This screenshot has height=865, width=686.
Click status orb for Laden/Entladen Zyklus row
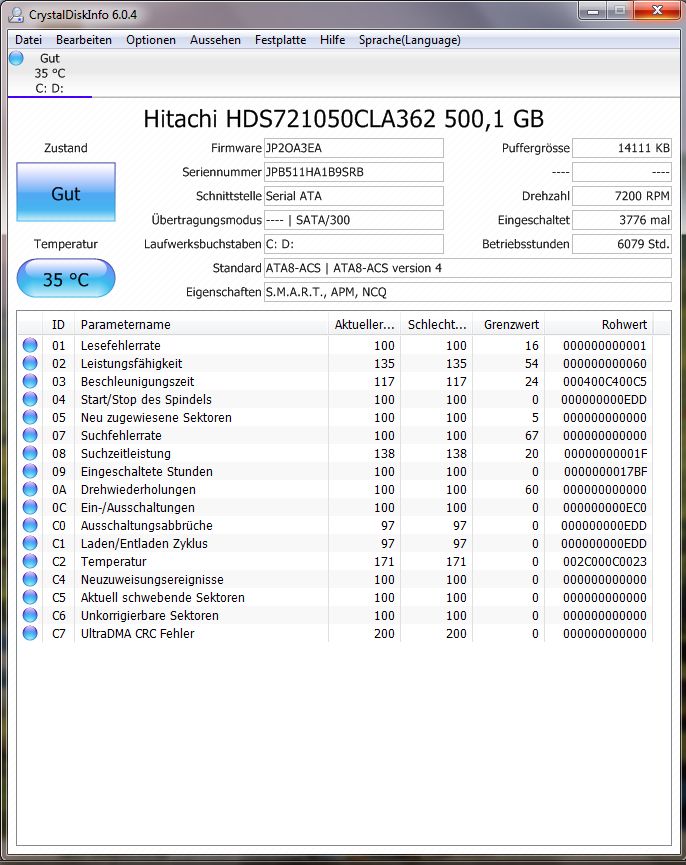point(30,543)
